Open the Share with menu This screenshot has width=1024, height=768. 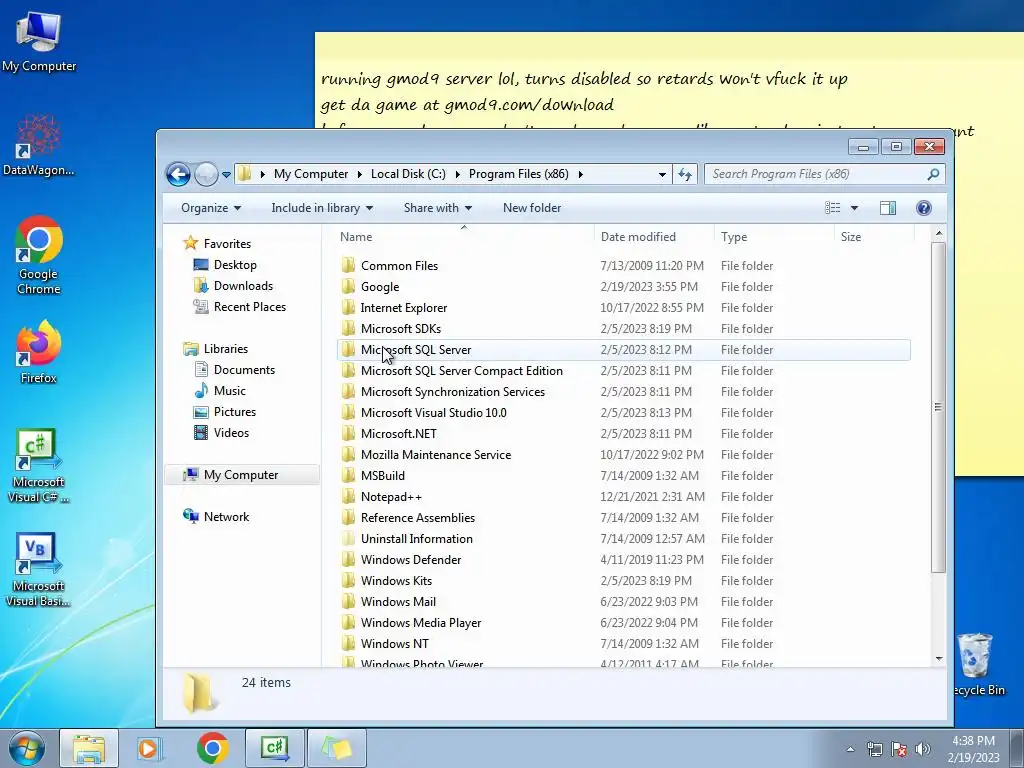[438, 208]
